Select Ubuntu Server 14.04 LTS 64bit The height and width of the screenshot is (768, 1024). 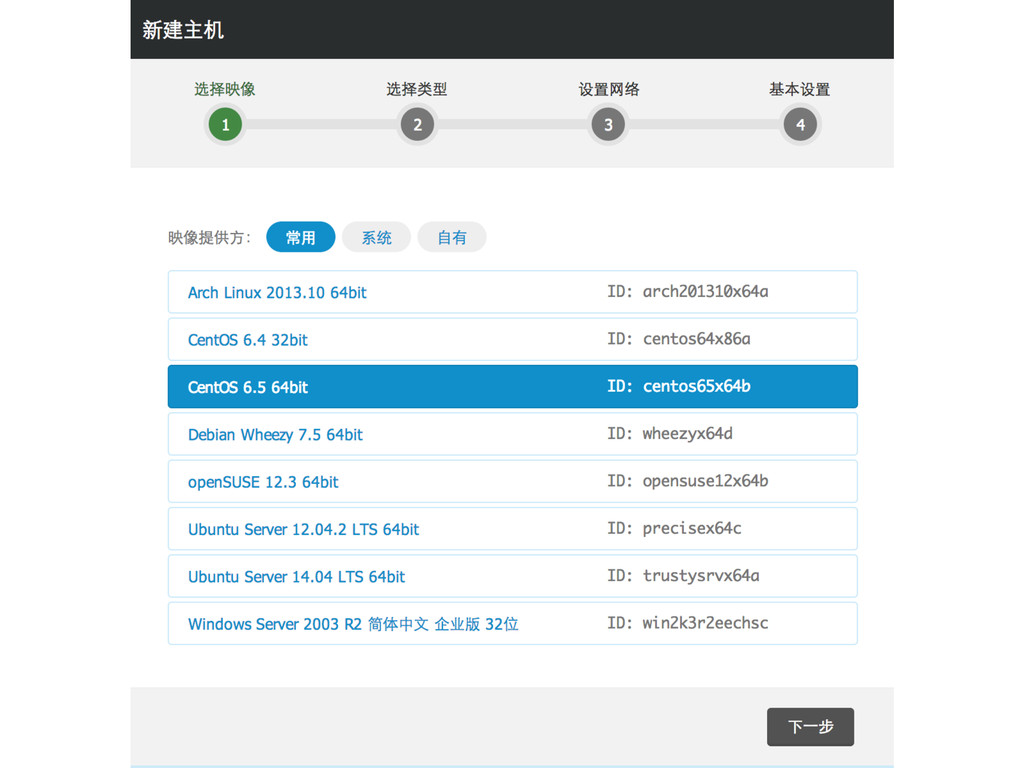(x=513, y=576)
